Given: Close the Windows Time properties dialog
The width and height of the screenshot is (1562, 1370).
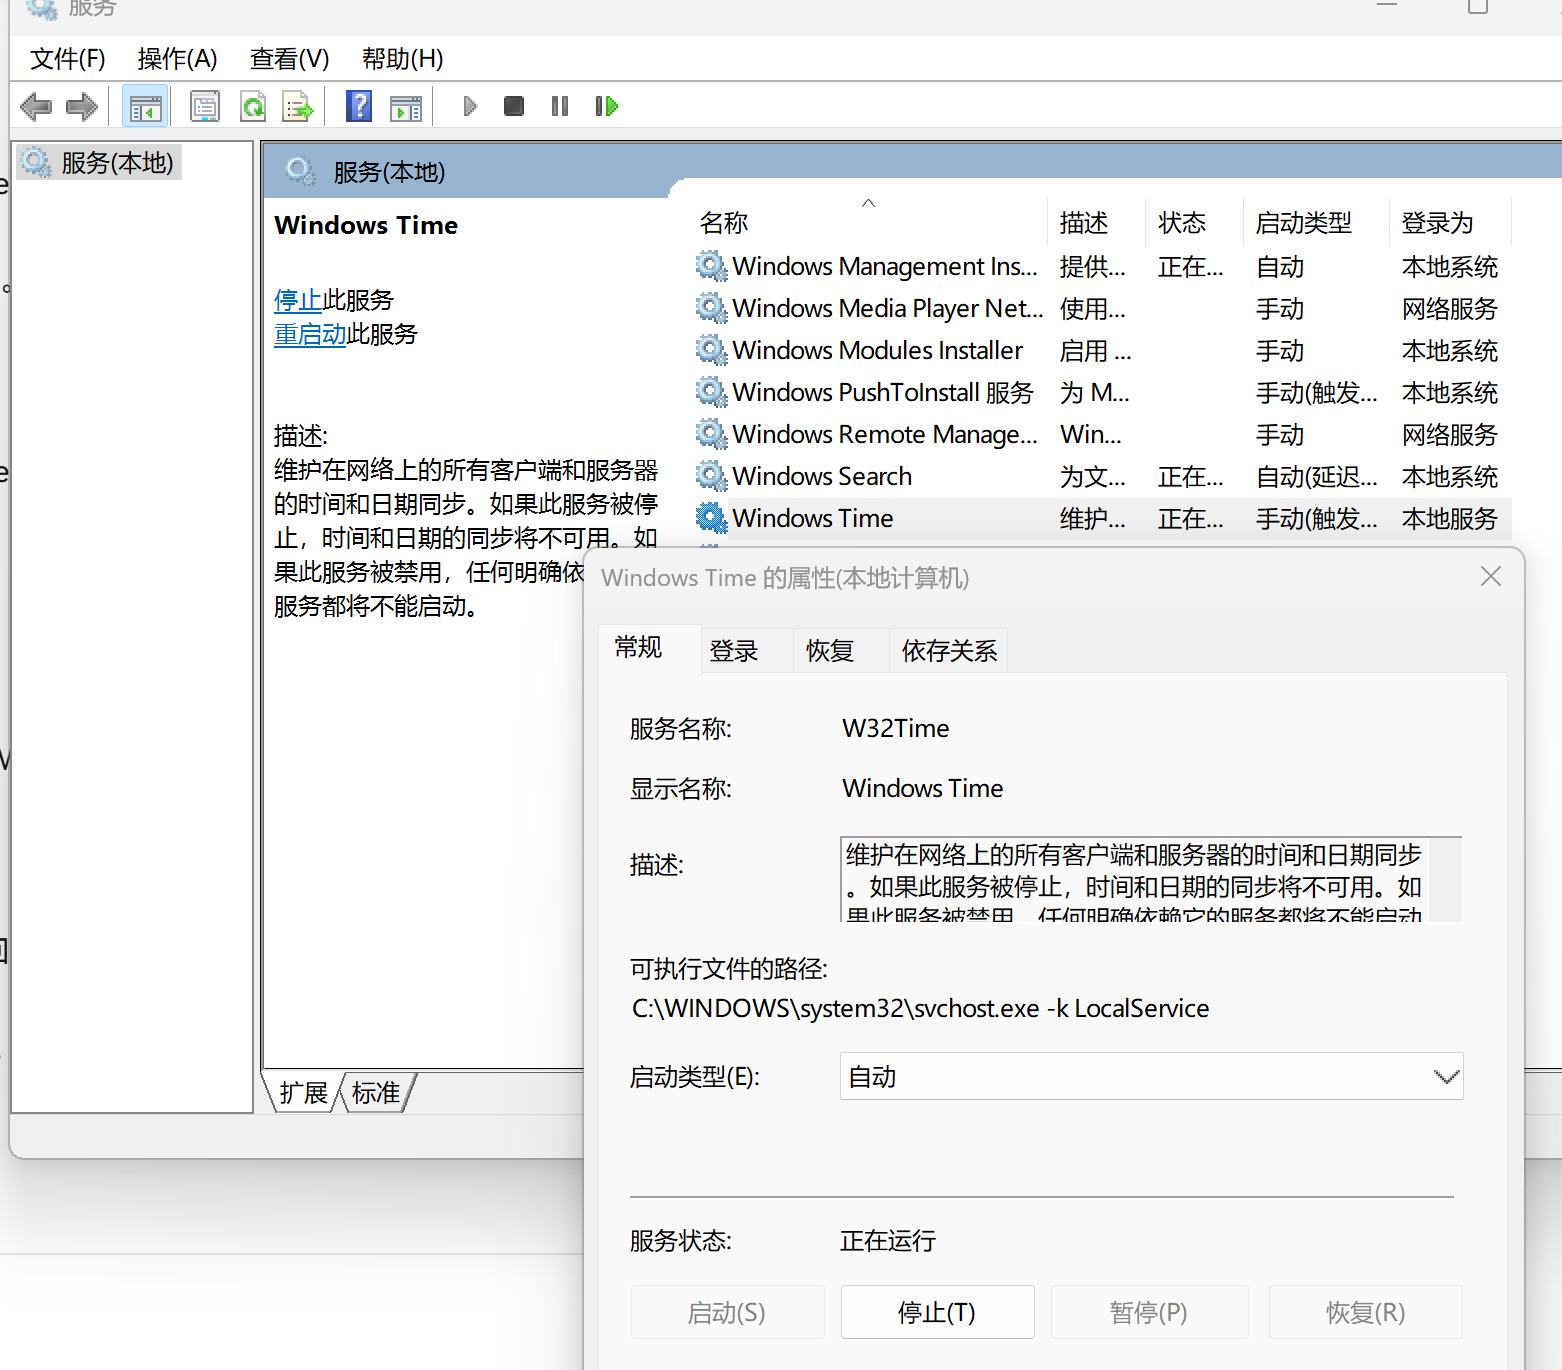Looking at the screenshot, I should click(x=1491, y=576).
